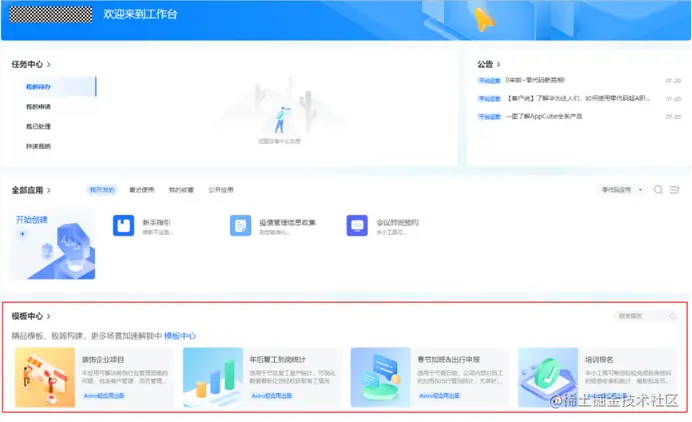692x422 pixels.
Task: Click the 全部应用 heading
Action: tap(27, 191)
